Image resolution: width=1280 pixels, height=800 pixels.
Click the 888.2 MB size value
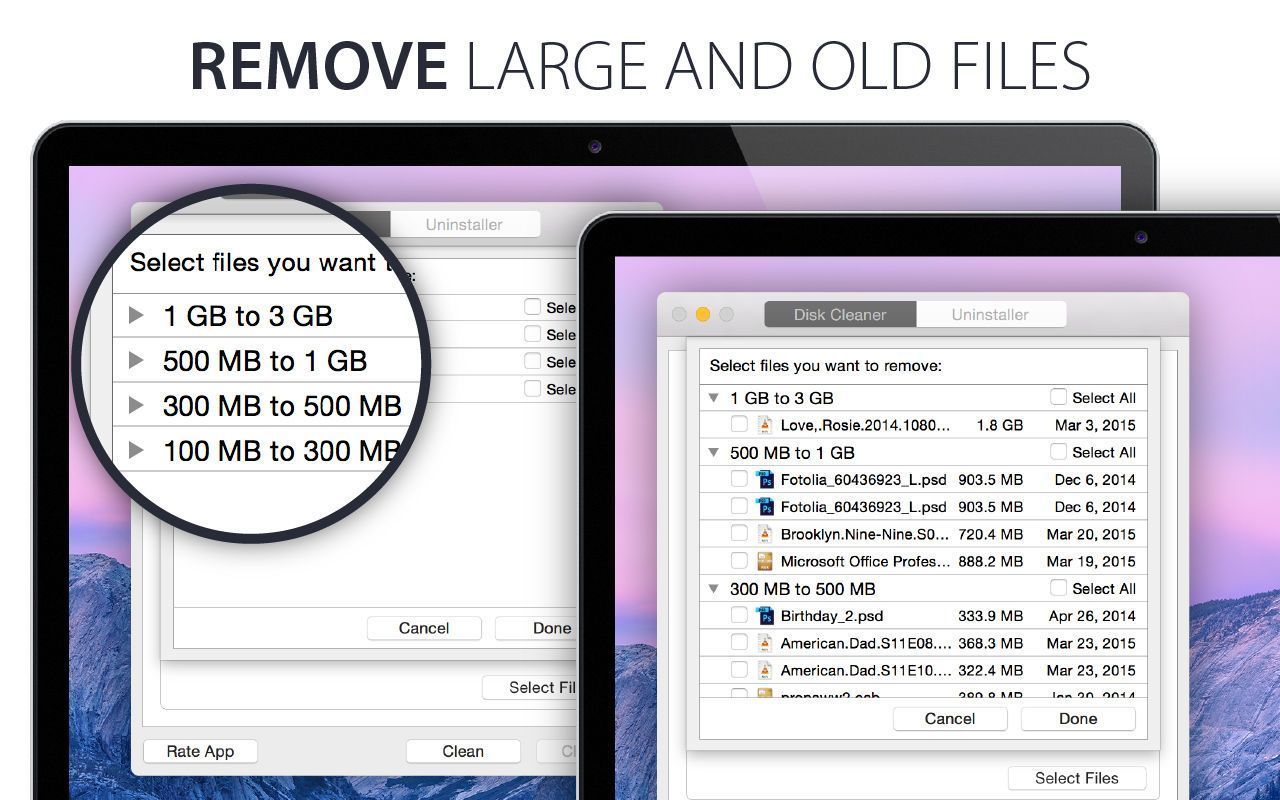pos(991,561)
